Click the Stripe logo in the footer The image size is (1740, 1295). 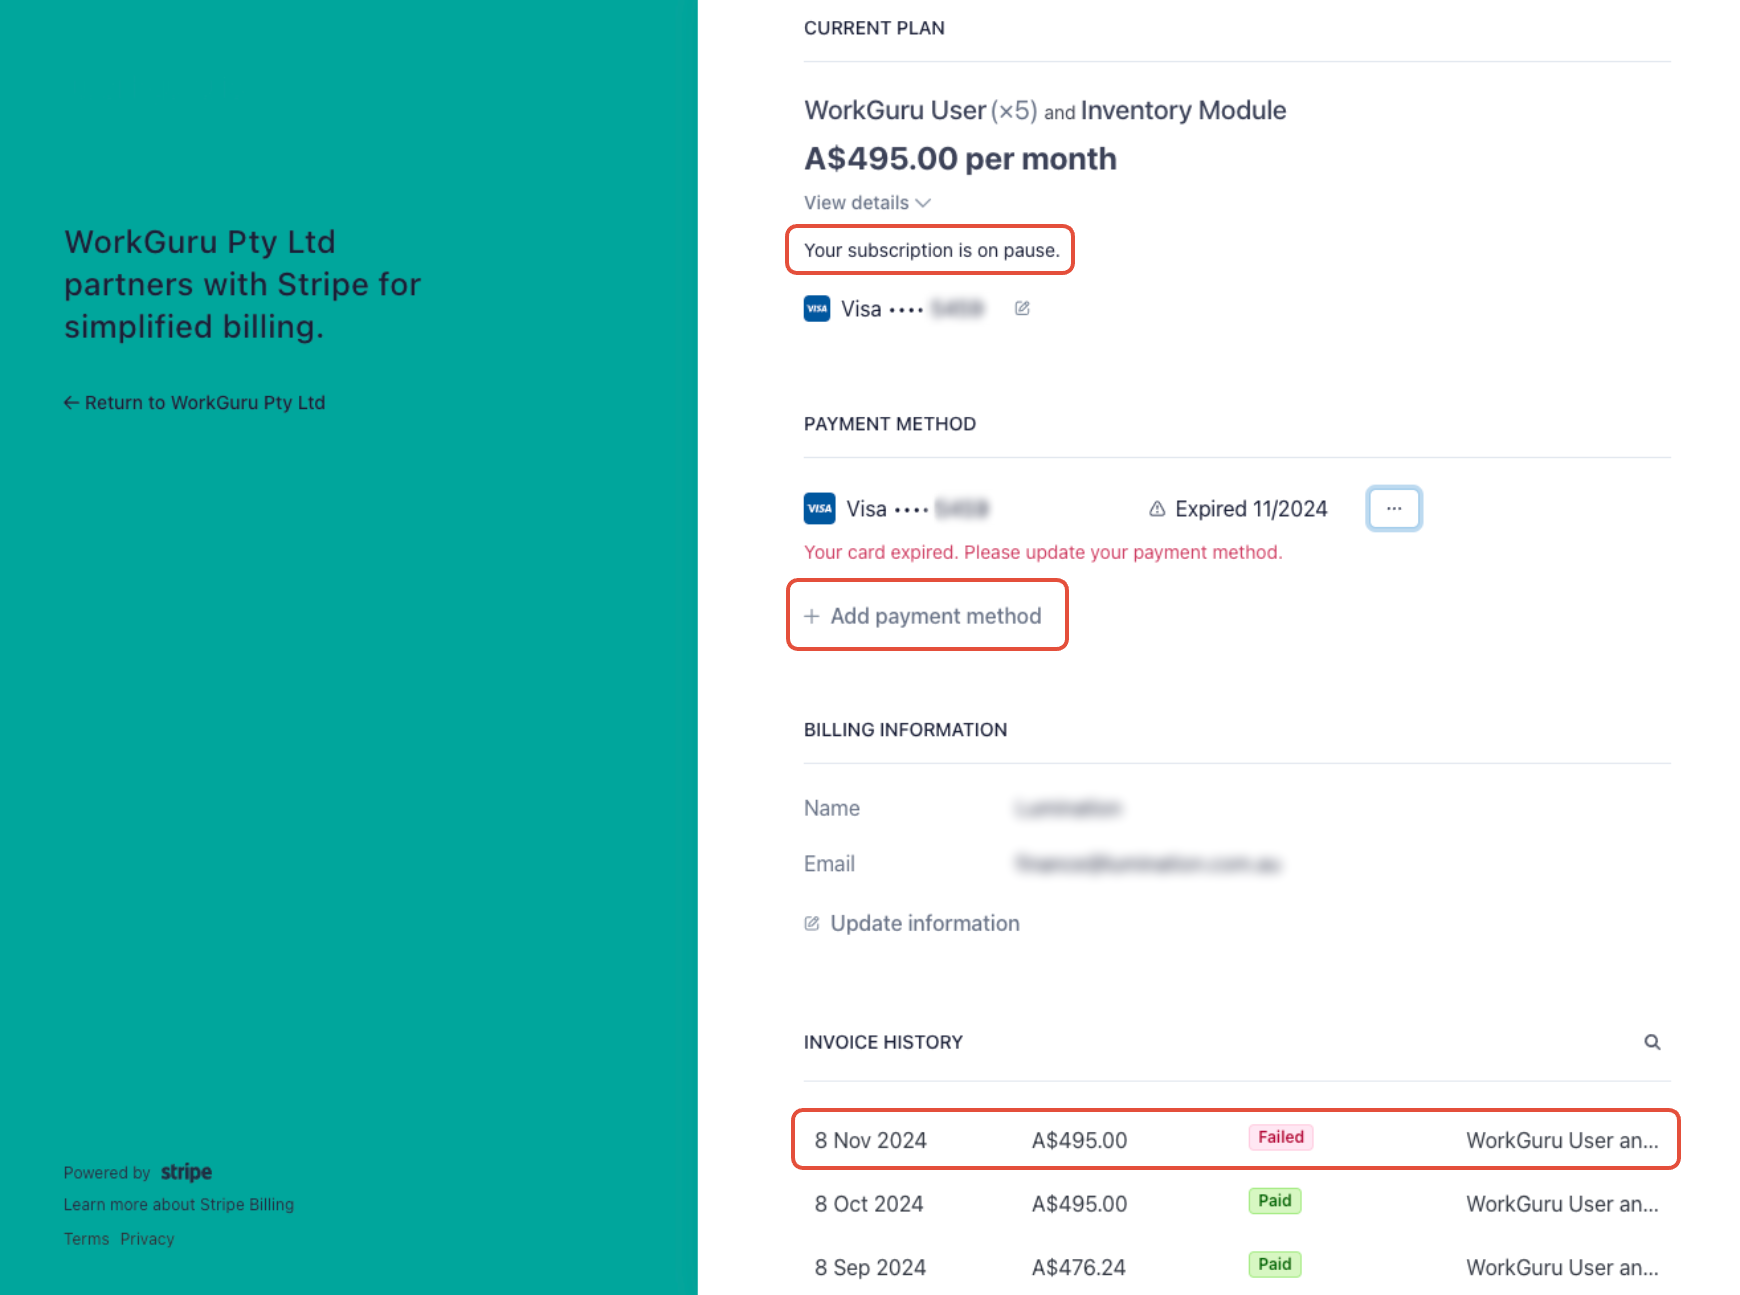click(x=186, y=1172)
